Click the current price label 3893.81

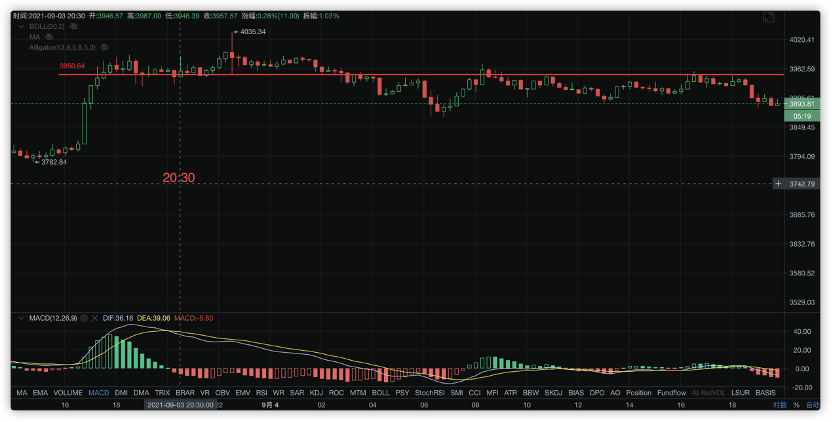point(801,104)
